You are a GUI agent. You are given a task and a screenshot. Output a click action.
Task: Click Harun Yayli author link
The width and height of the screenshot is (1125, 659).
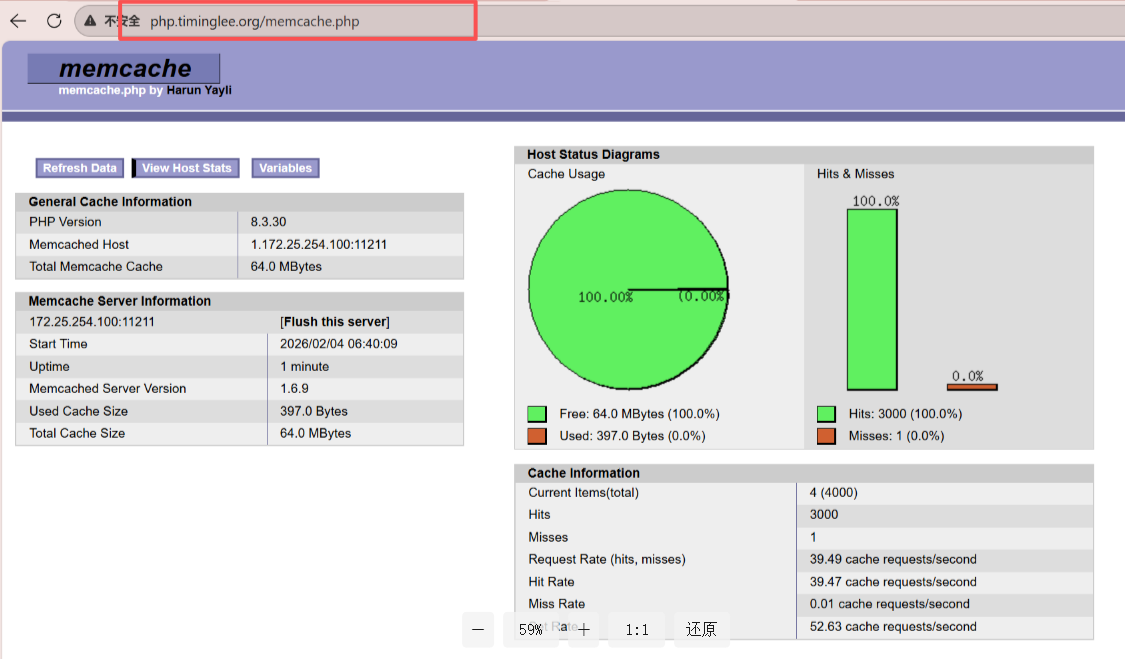point(199,90)
